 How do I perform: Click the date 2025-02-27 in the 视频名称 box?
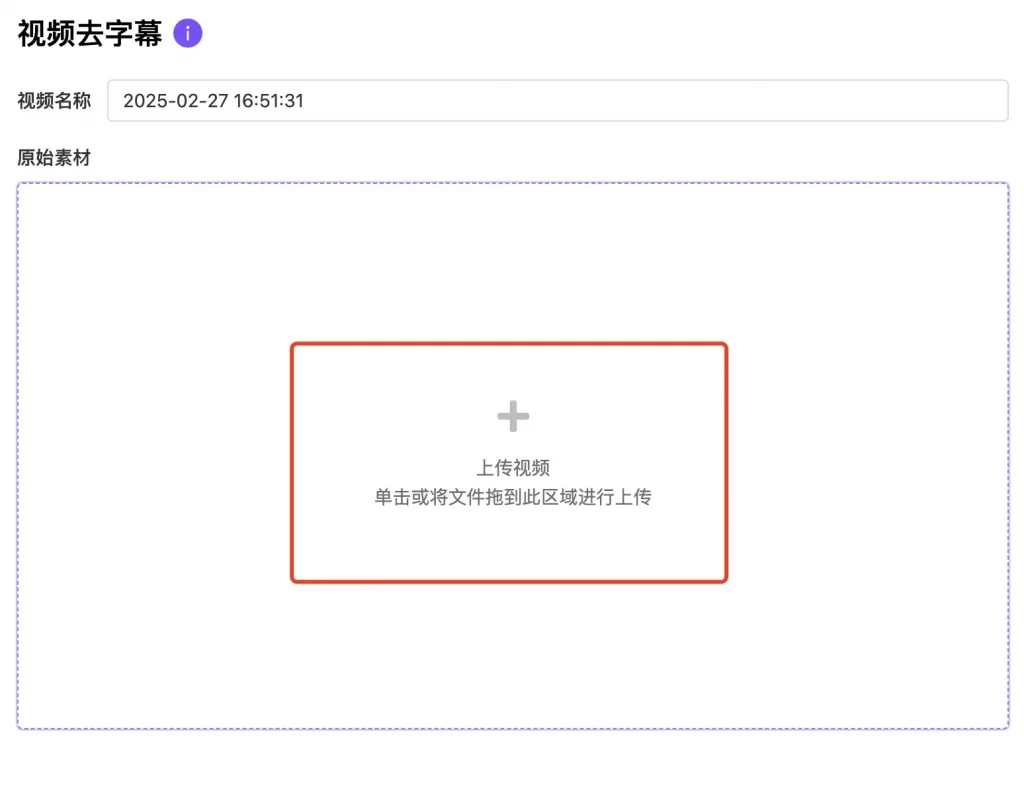pyautogui.click(x=176, y=101)
